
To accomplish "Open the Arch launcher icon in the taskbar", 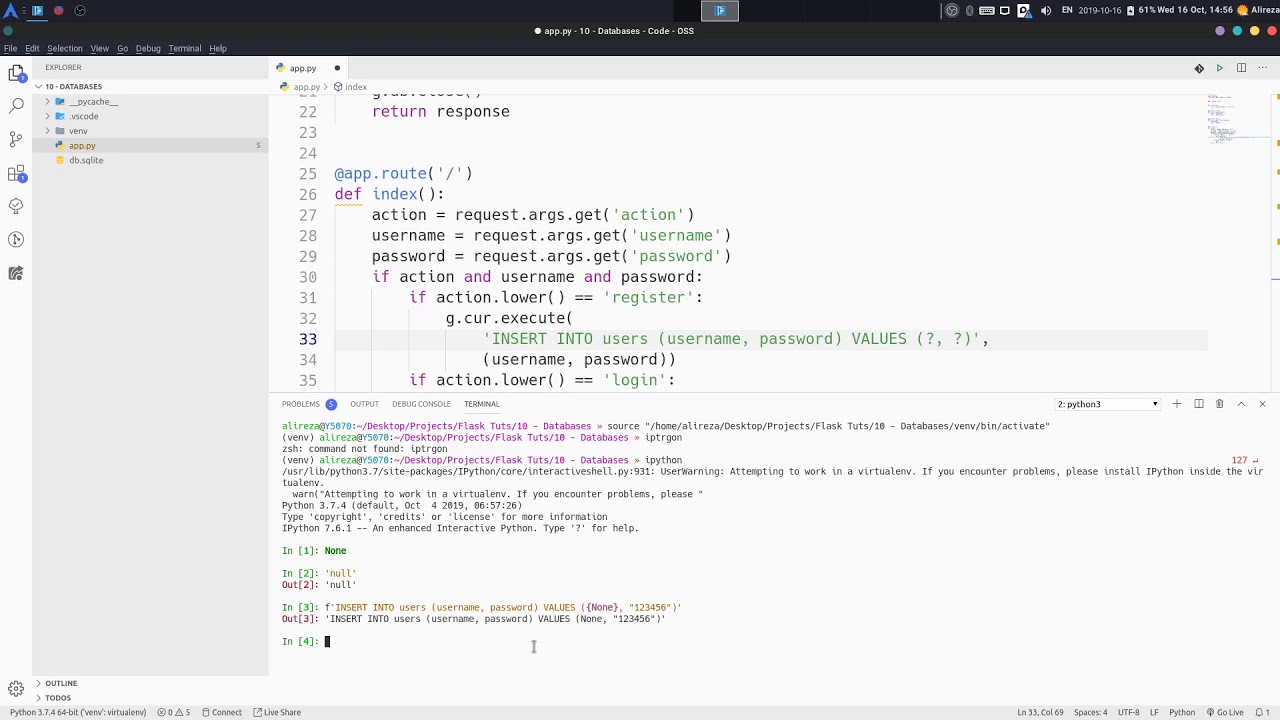I will (10, 10).
